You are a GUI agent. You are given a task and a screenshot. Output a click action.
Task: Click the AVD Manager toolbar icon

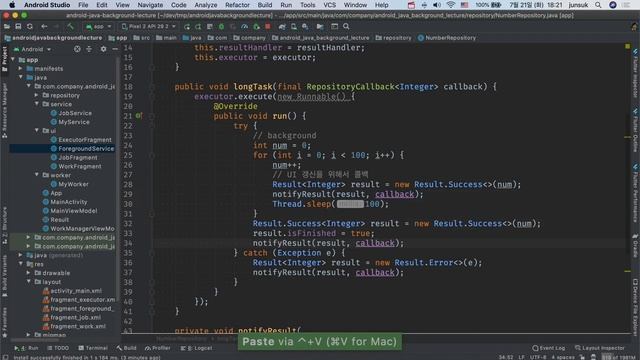(x=293, y=27)
